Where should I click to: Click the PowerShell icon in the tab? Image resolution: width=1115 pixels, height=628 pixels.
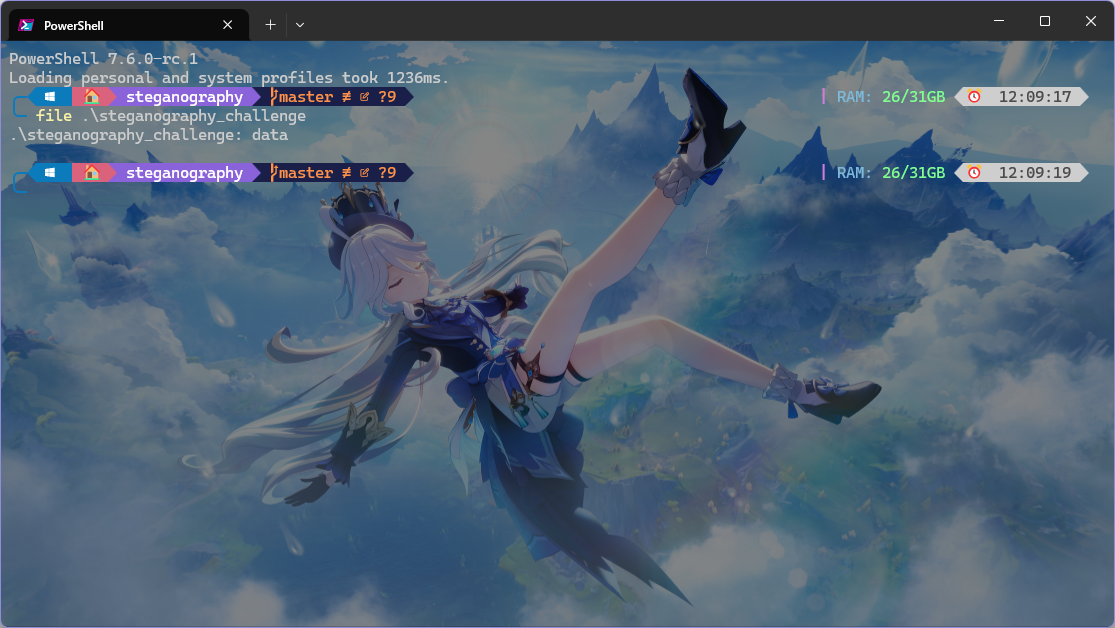(27, 25)
